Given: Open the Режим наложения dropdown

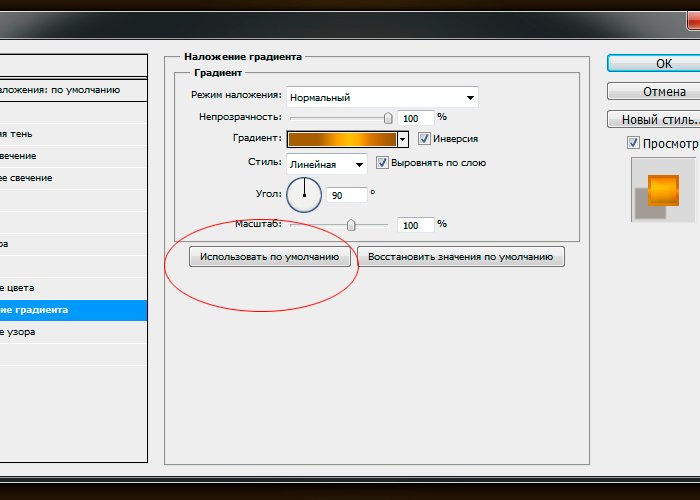Looking at the screenshot, I should [382, 97].
